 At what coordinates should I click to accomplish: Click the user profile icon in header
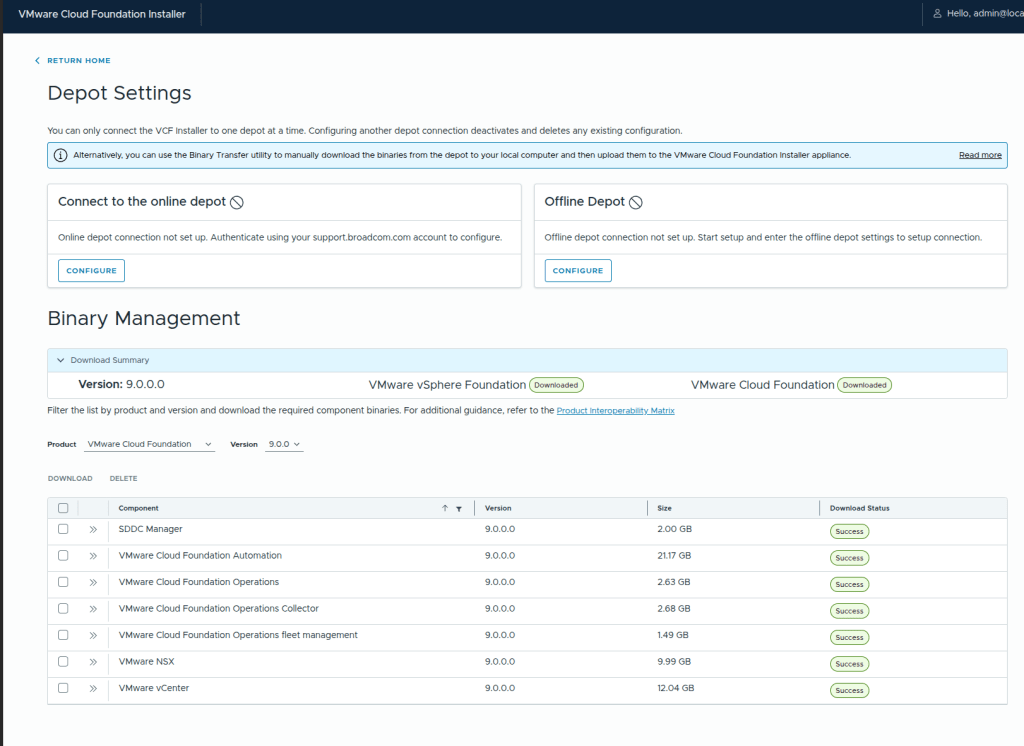937,14
